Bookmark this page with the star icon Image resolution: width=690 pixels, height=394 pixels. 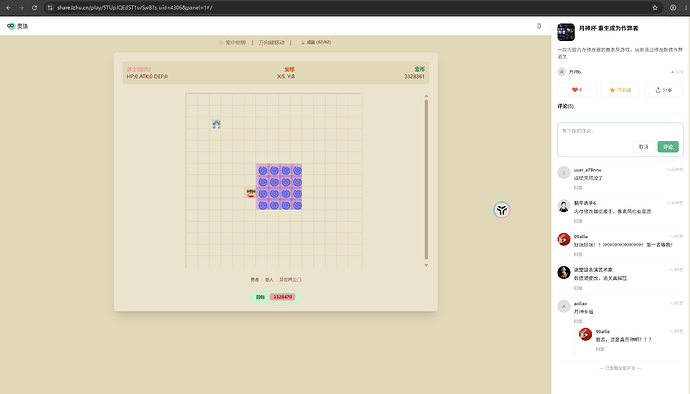coord(655,7)
